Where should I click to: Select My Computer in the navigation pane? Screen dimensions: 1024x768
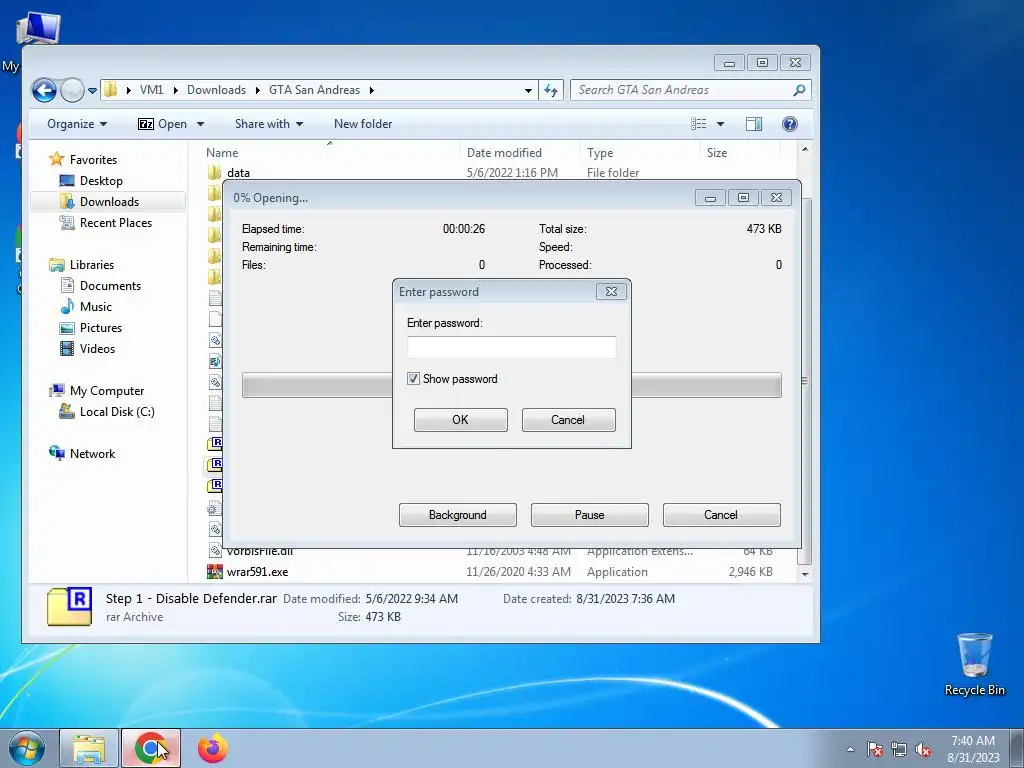coord(106,391)
